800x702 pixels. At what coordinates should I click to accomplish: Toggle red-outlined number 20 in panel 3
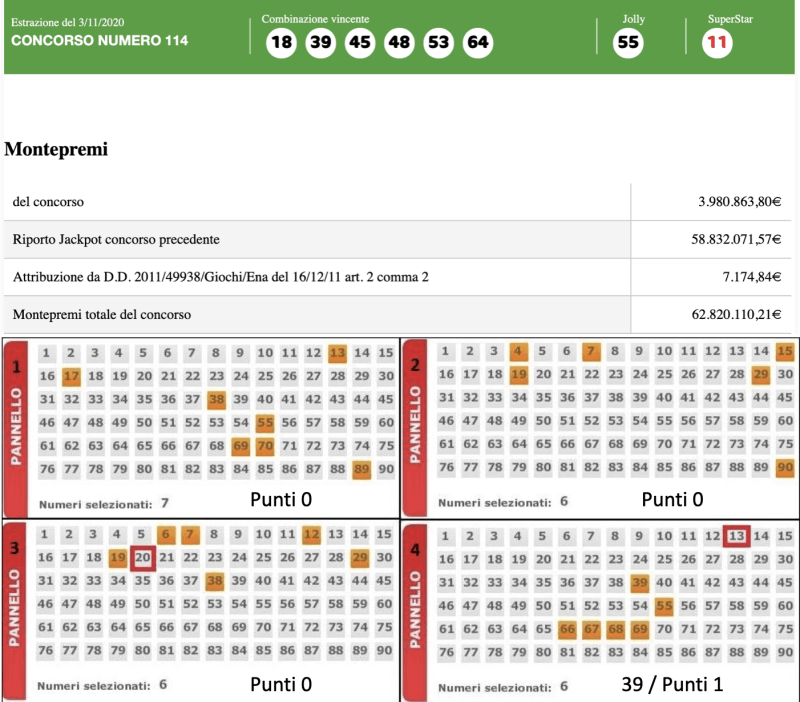(x=142, y=556)
